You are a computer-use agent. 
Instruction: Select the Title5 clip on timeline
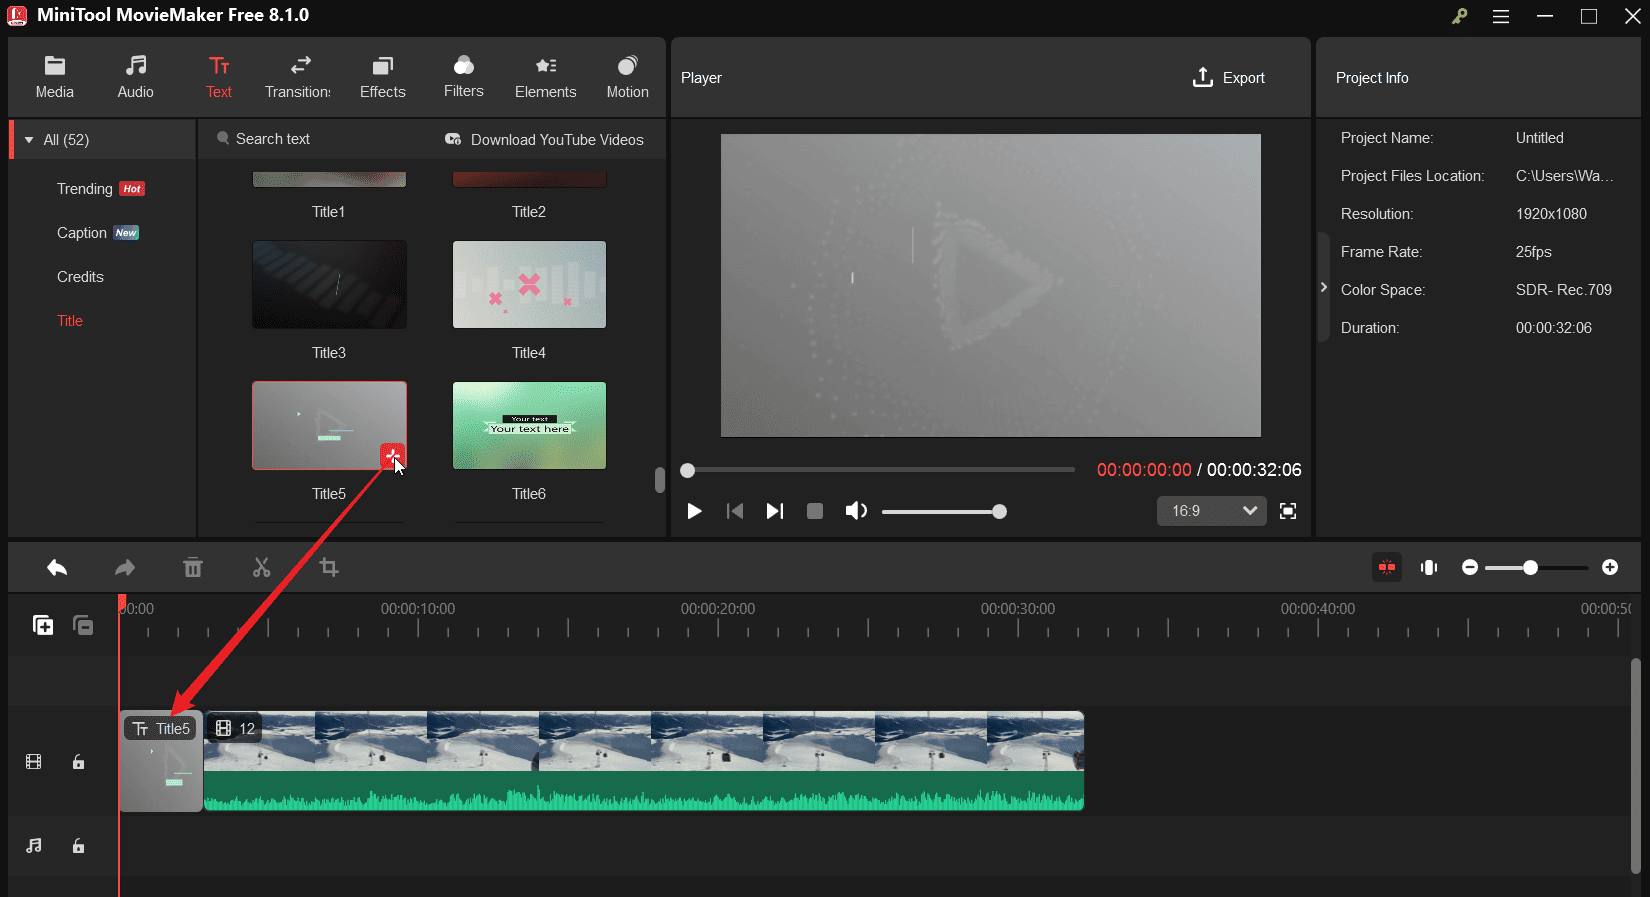pos(161,761)
